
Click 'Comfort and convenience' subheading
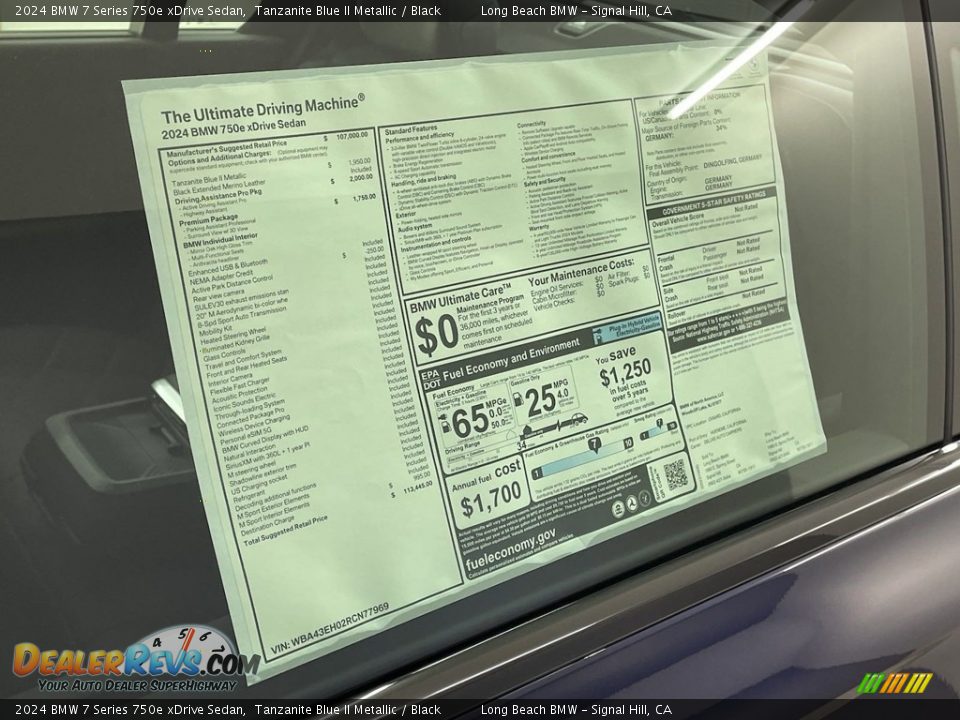pyautogui.click(x=549, y=156)
